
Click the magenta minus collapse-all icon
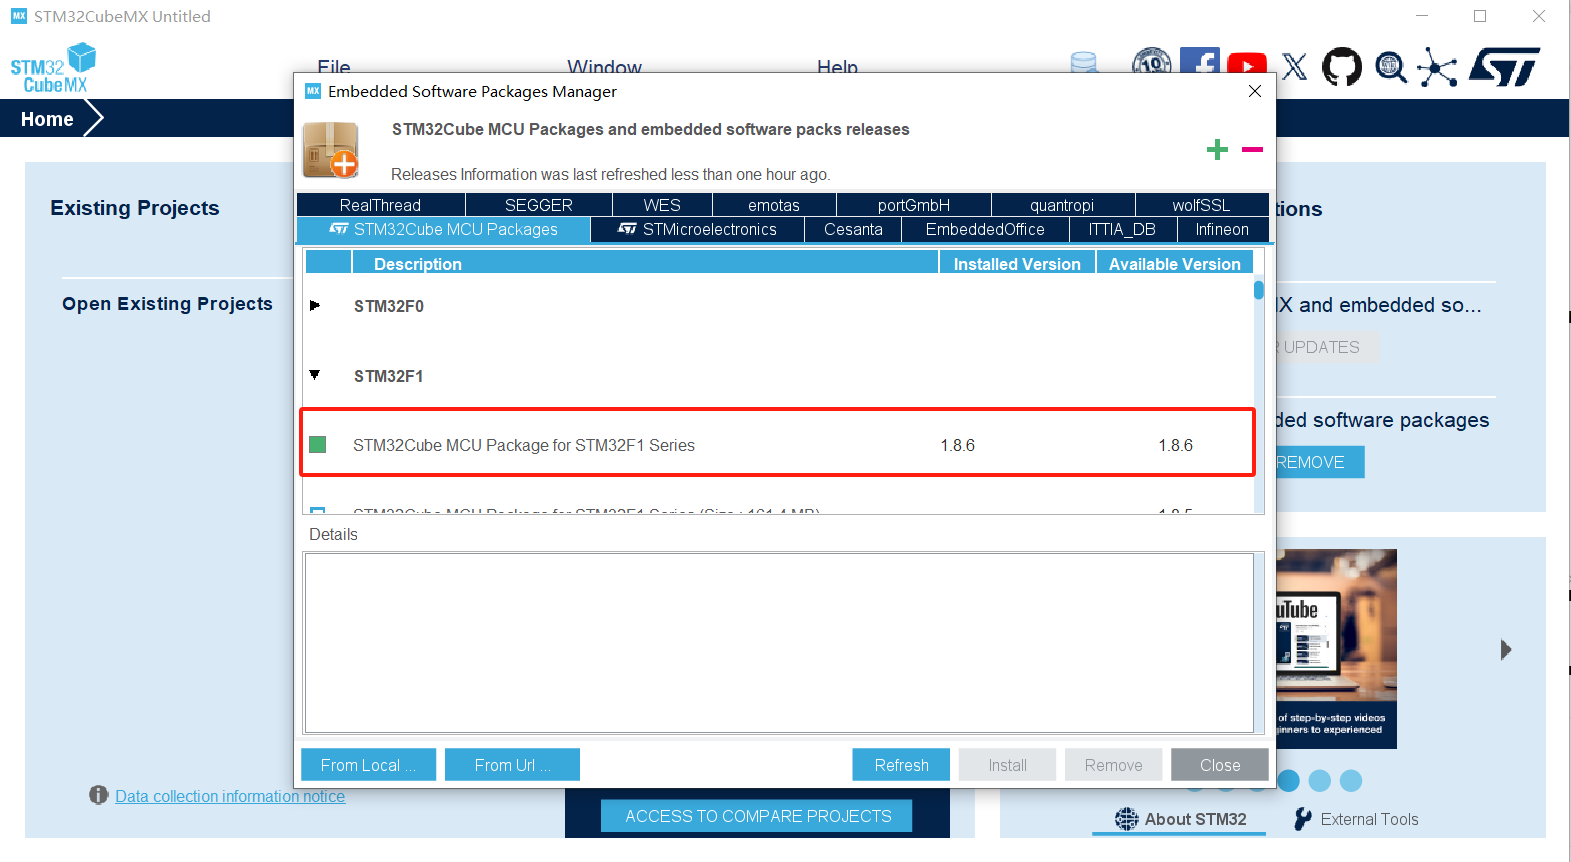click(x=1252, y=150)
